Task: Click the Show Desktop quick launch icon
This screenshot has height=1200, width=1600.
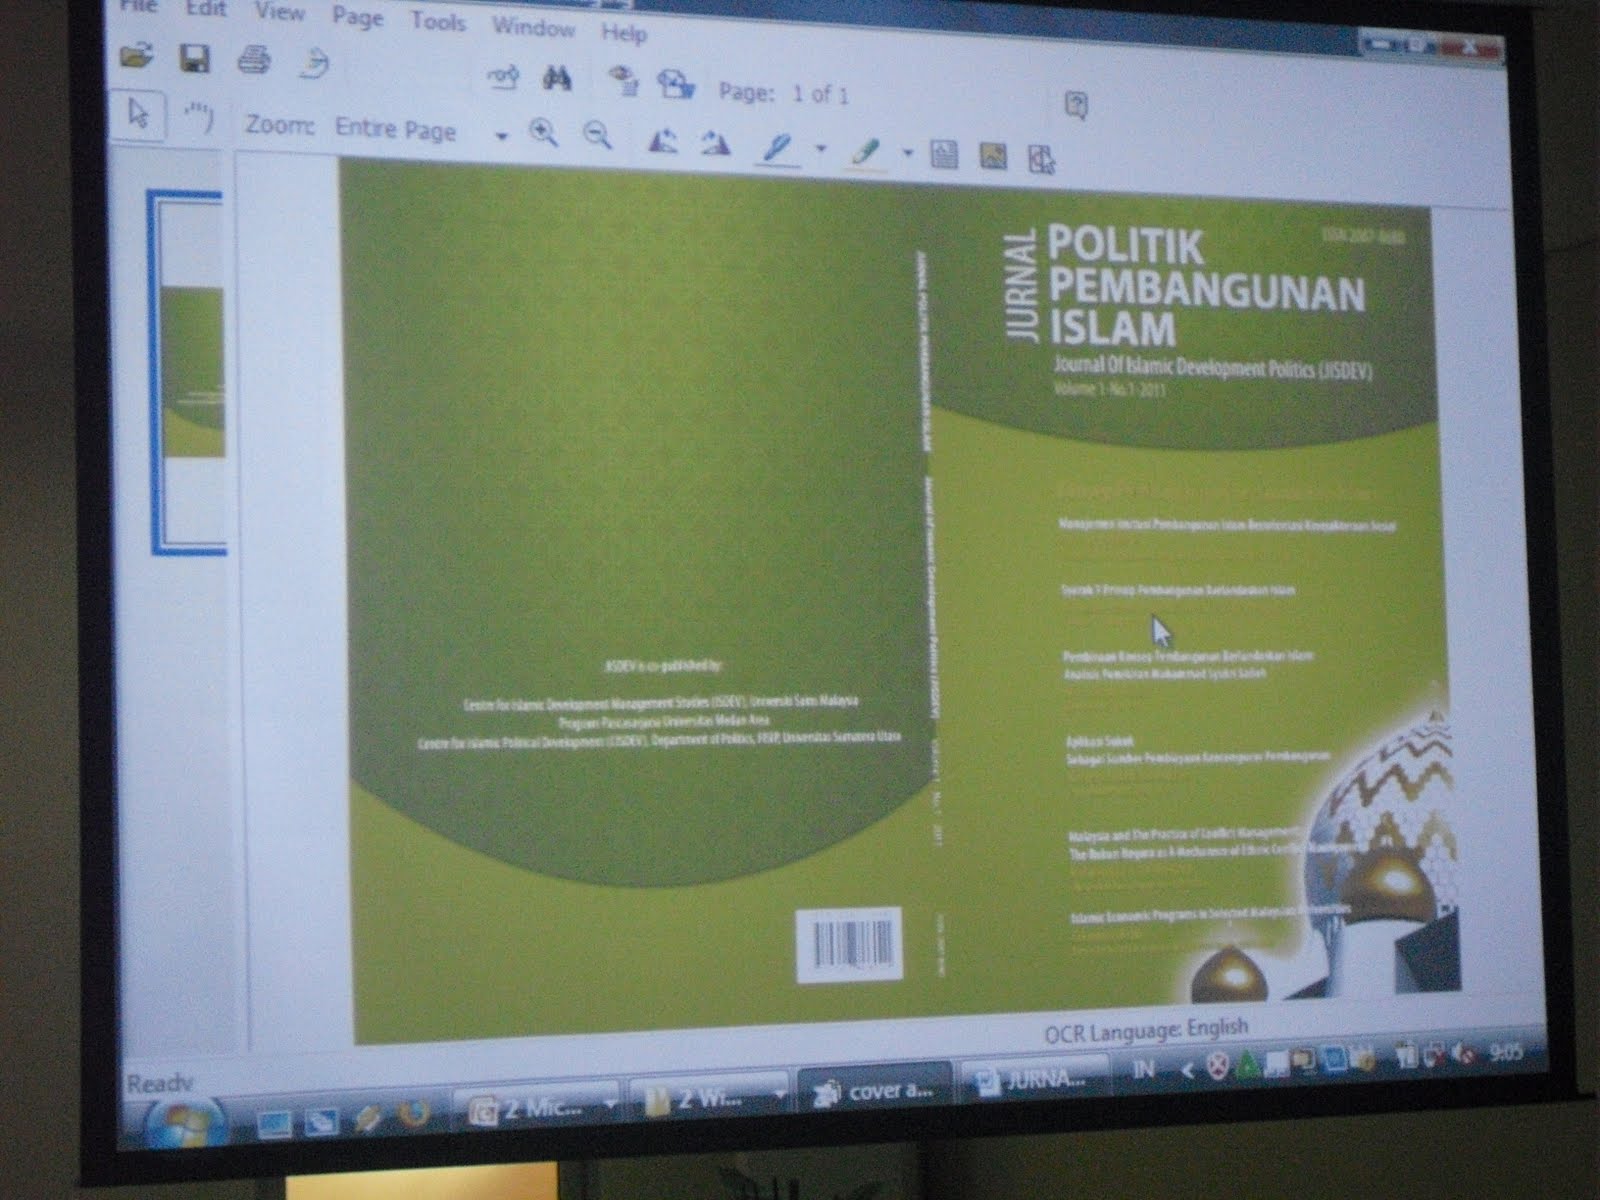Action: (274, 1125)
